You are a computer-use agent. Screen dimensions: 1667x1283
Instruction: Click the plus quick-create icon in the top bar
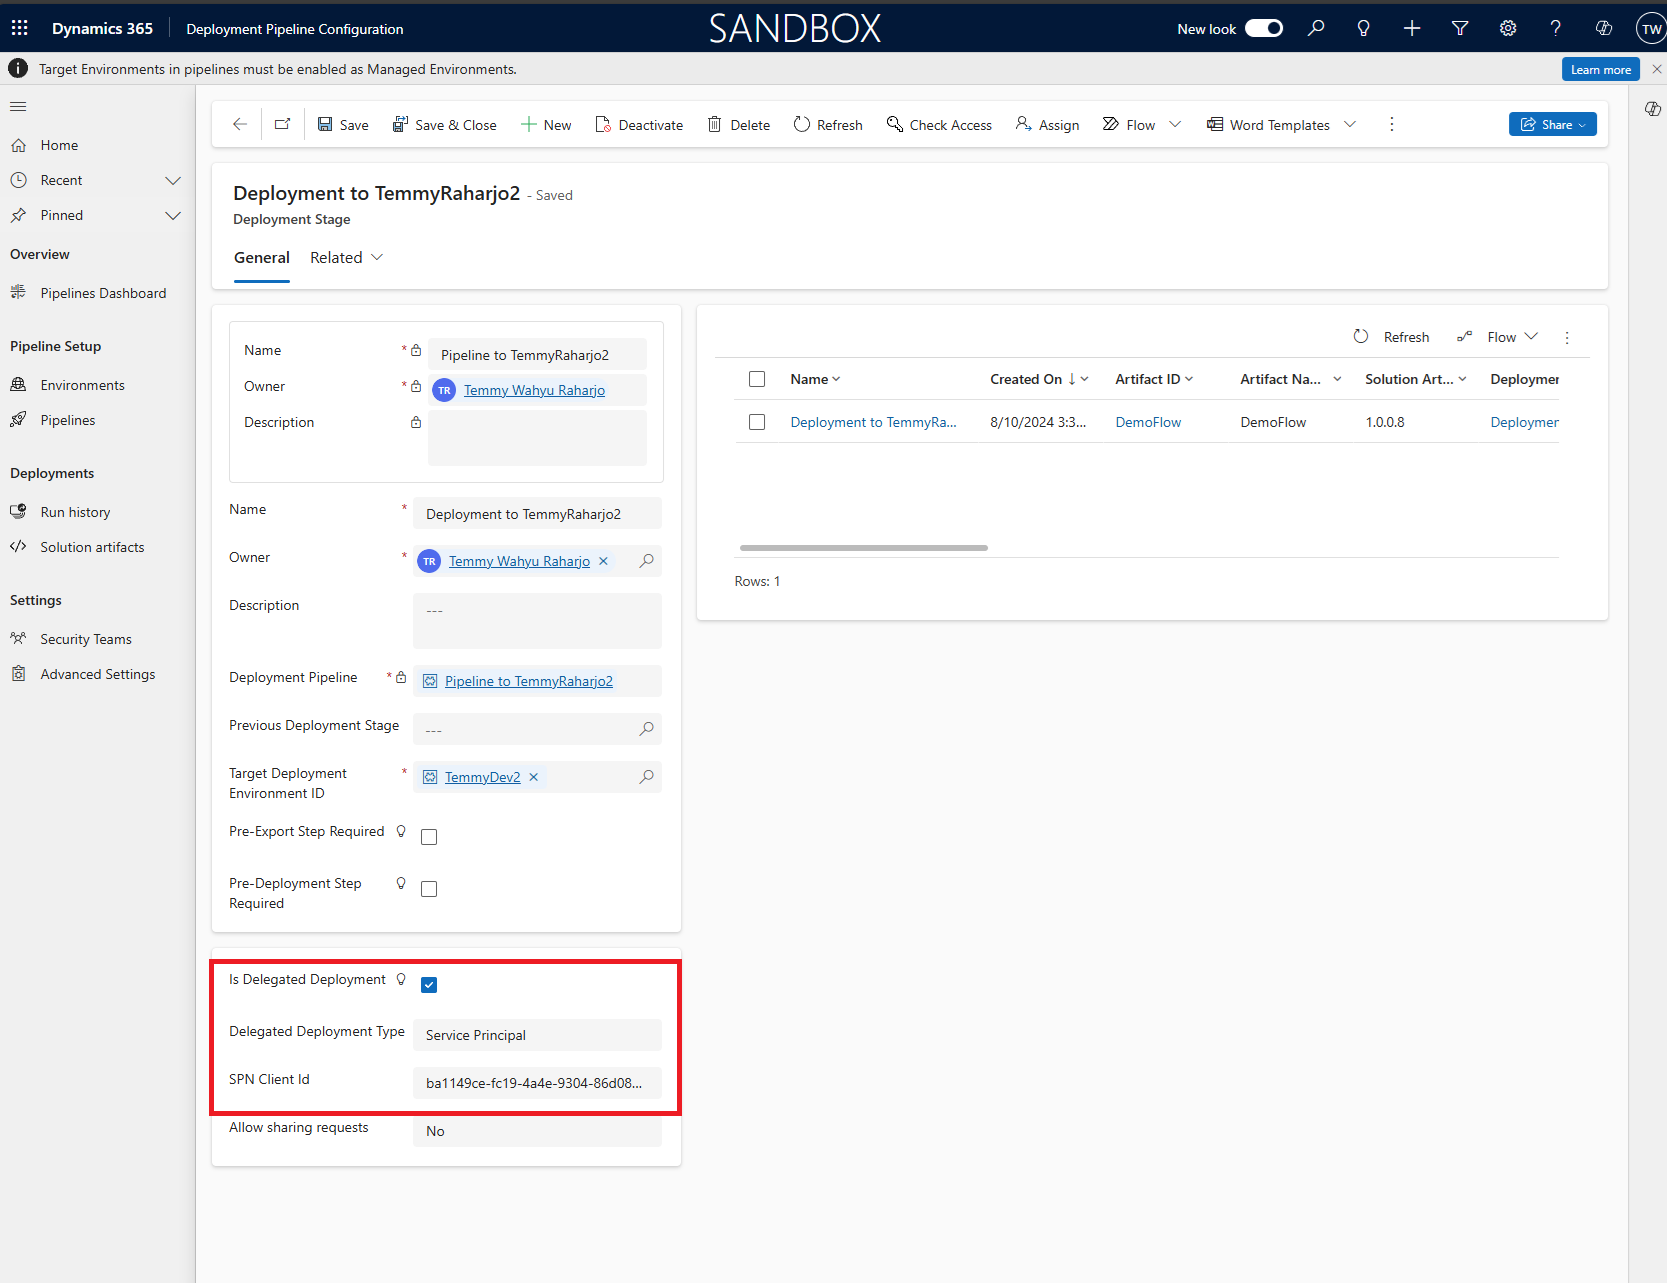[1412, 28]
